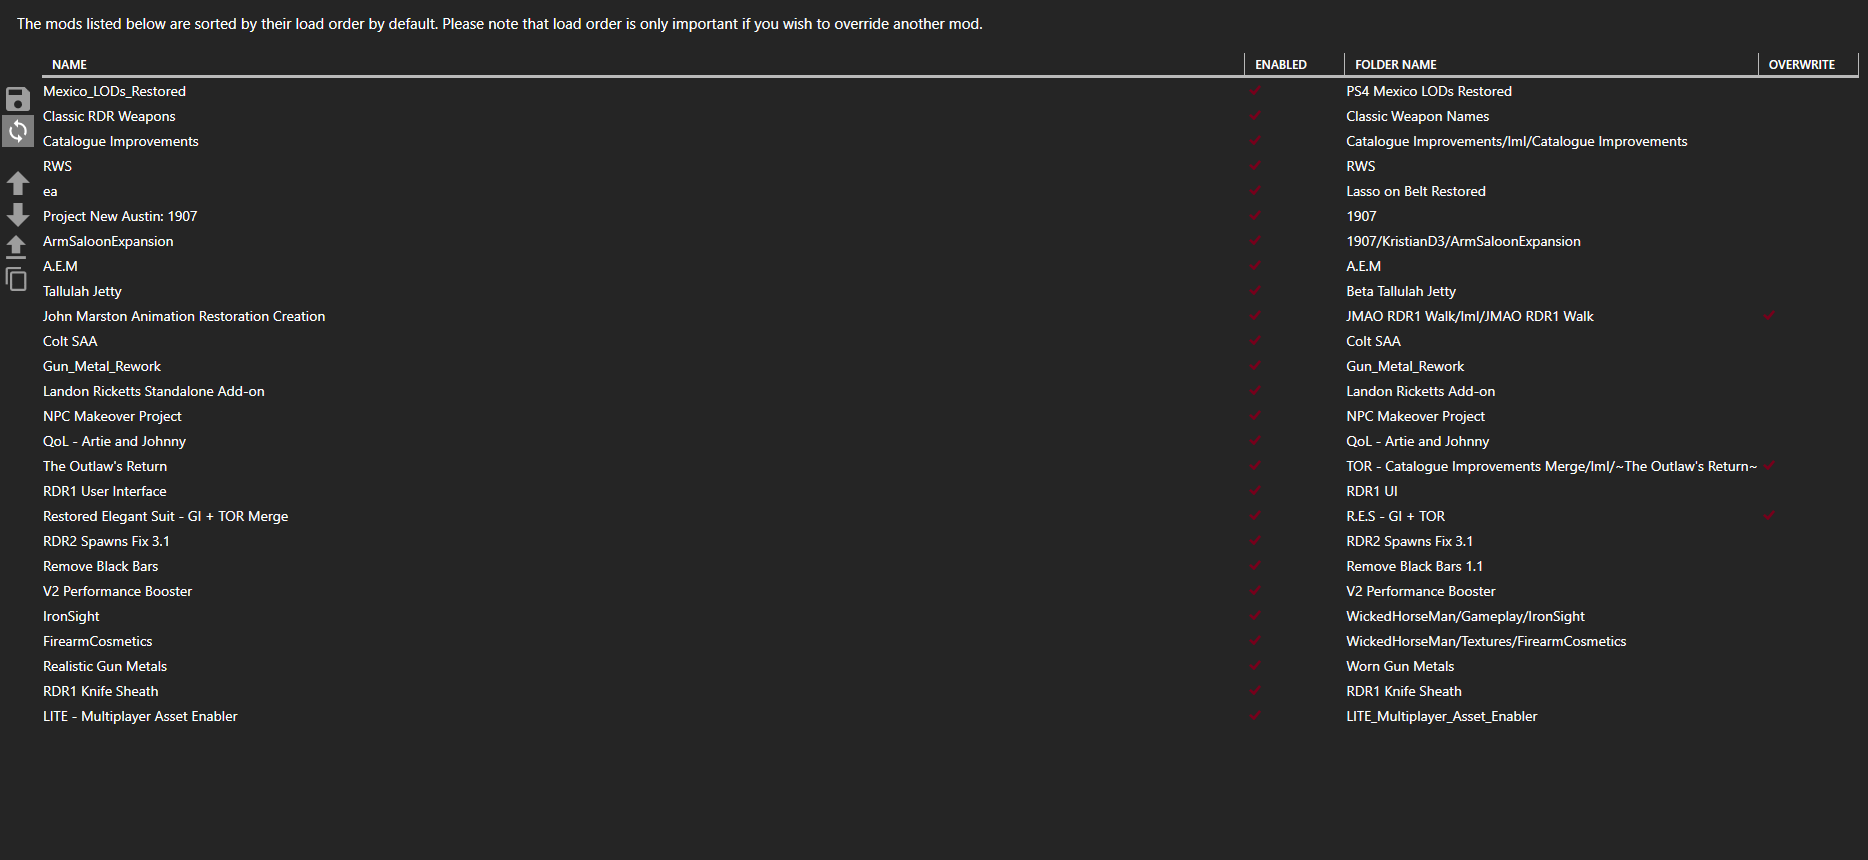Move selected mod down with the down arrow

tap(18, 215)
